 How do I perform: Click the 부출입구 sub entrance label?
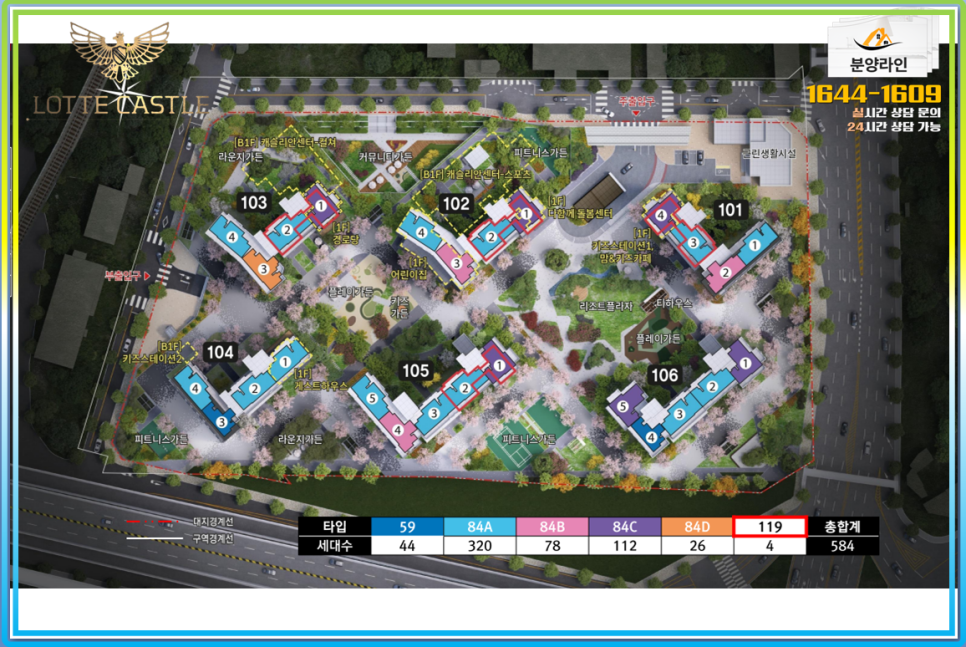tap(123, 275)
